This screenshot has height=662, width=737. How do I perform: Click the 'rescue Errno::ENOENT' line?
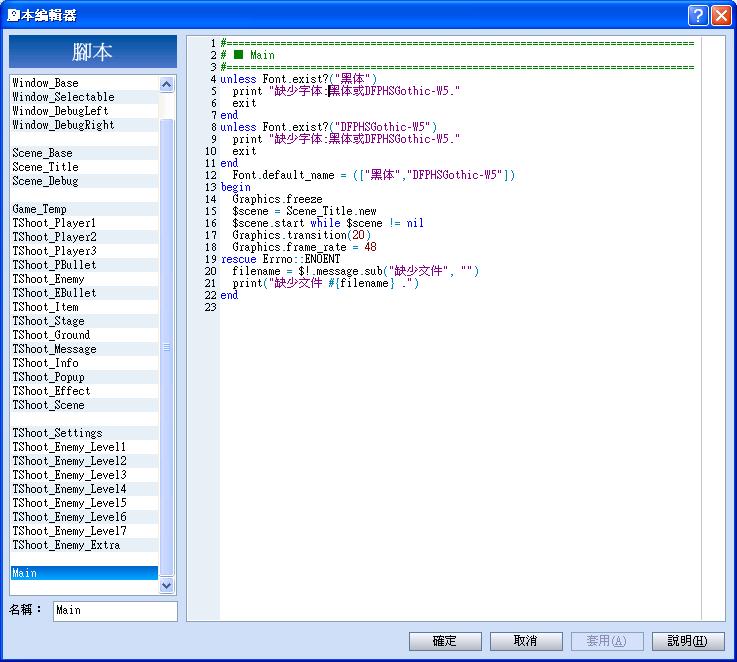(x=281, y=260)
